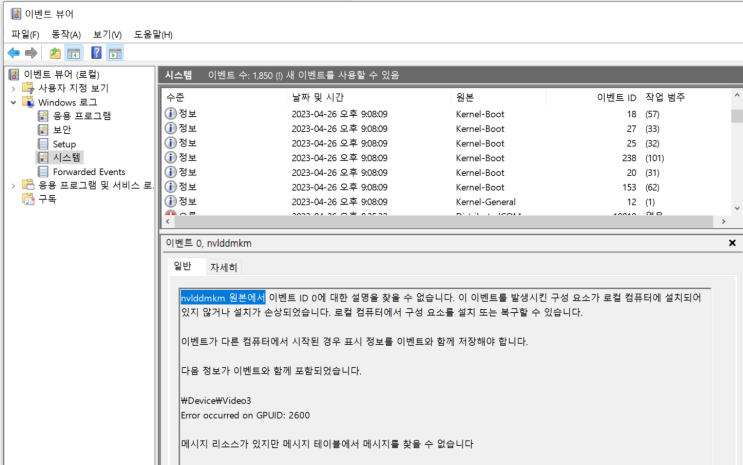Click the Up one level folder icon
This screenshot has width=743, height=465.
[55, 53]
